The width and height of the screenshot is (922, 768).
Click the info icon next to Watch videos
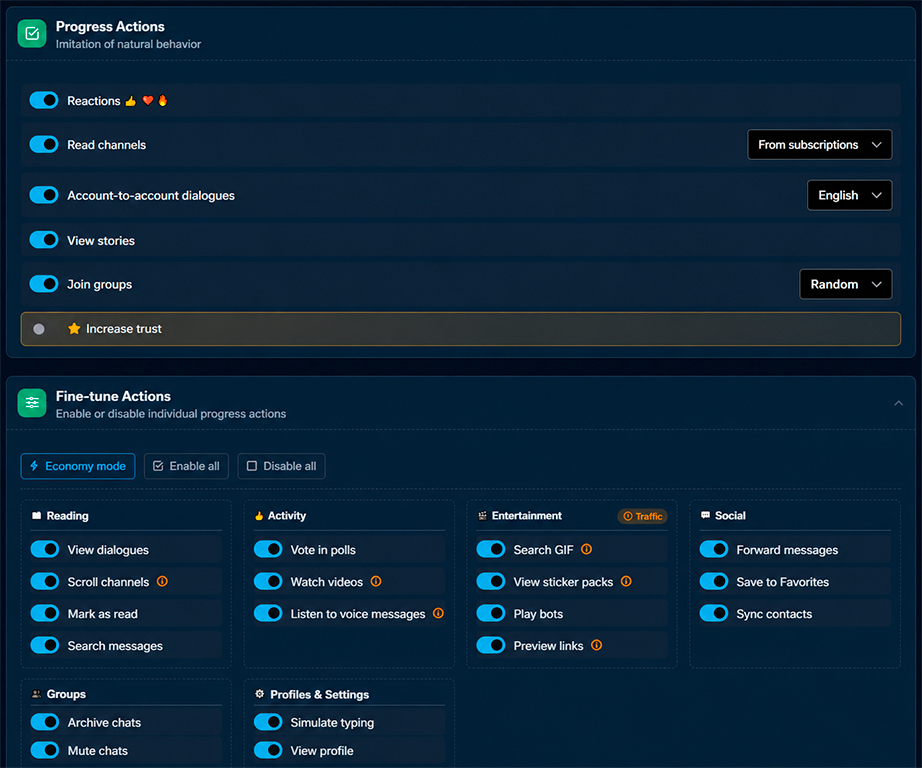(x=376, y=581)
